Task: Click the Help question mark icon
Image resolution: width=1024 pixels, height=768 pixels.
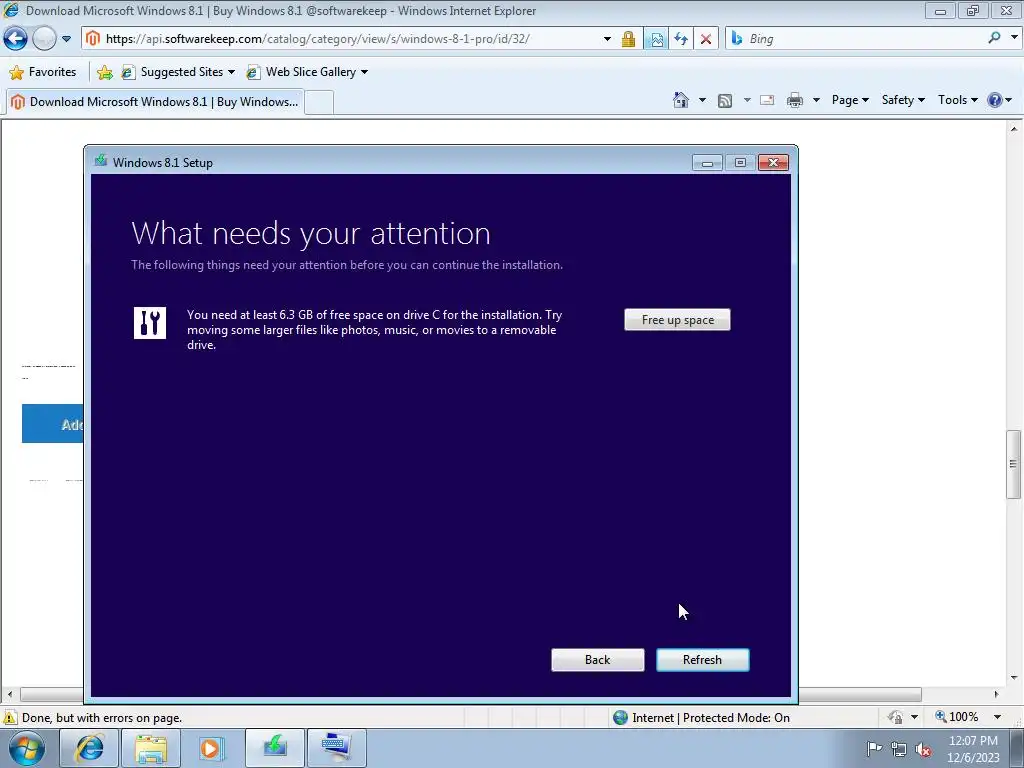Action: coord(995,100)
